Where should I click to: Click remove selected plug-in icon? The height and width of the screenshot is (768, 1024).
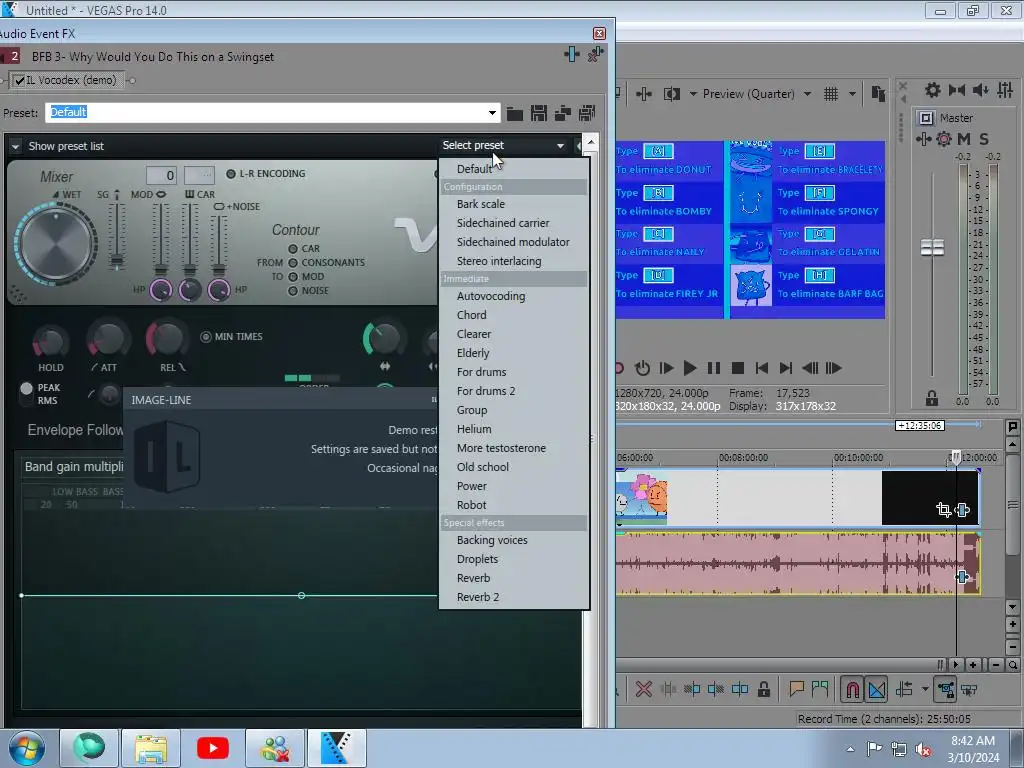point(595,55)
